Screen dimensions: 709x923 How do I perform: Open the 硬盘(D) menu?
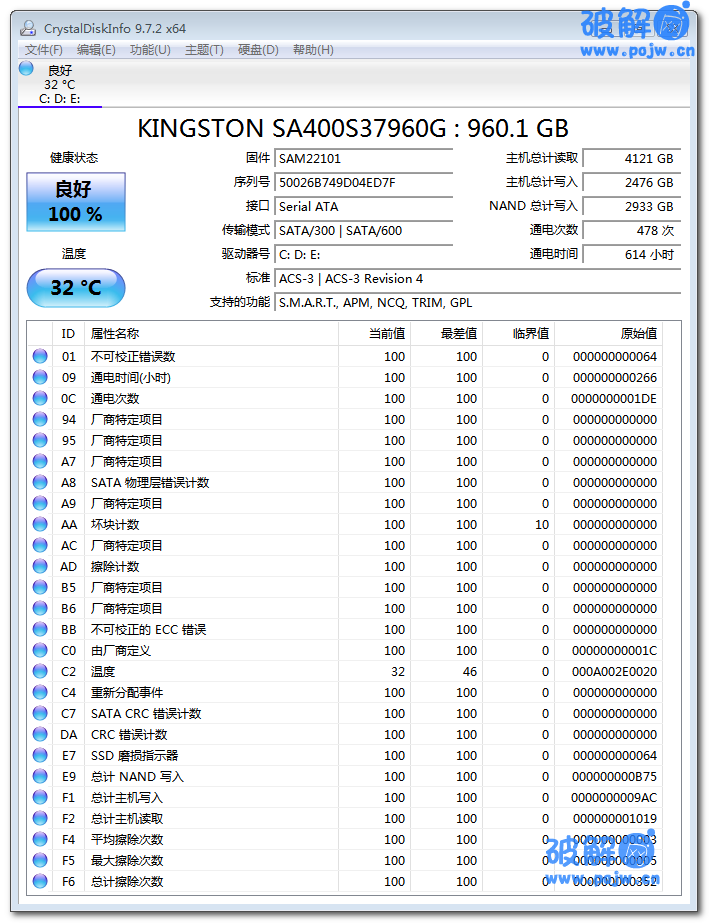[x=258, y=50]
